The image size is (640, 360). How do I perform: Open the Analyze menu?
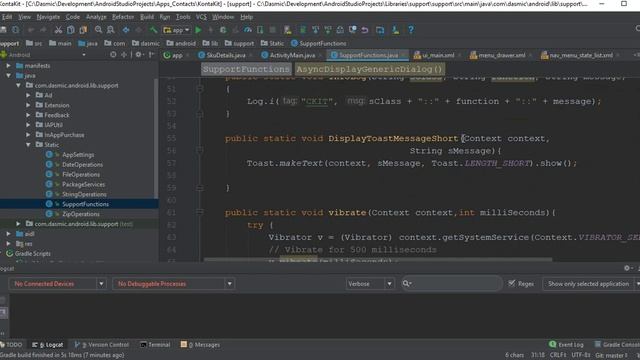tap(96, 17)
